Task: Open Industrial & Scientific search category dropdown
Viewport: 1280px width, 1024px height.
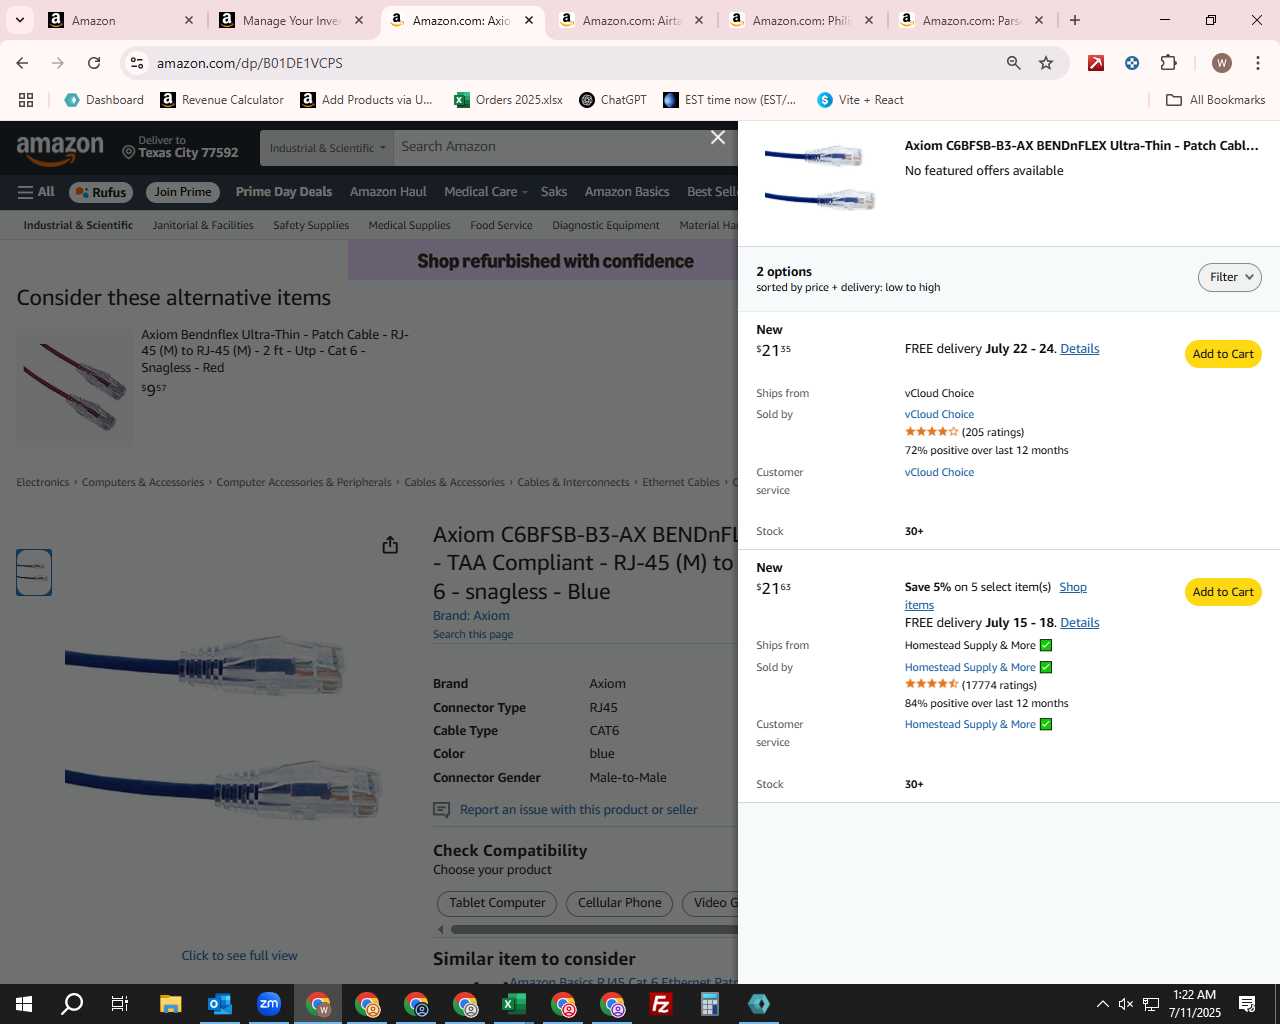Action: click(326, 148)
